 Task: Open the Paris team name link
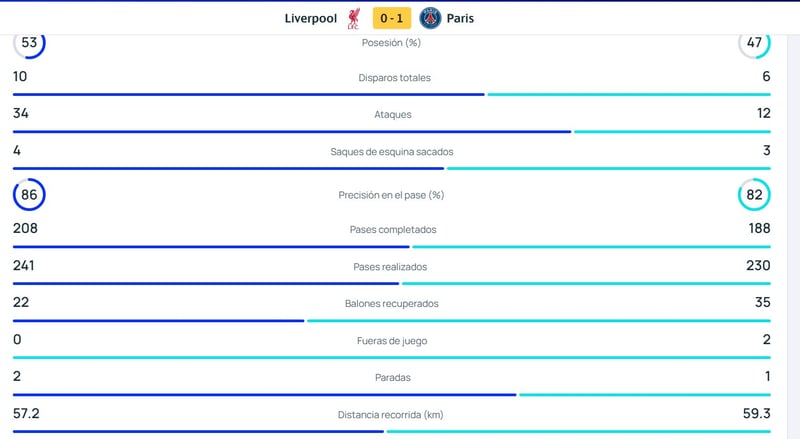coord(461,18)
